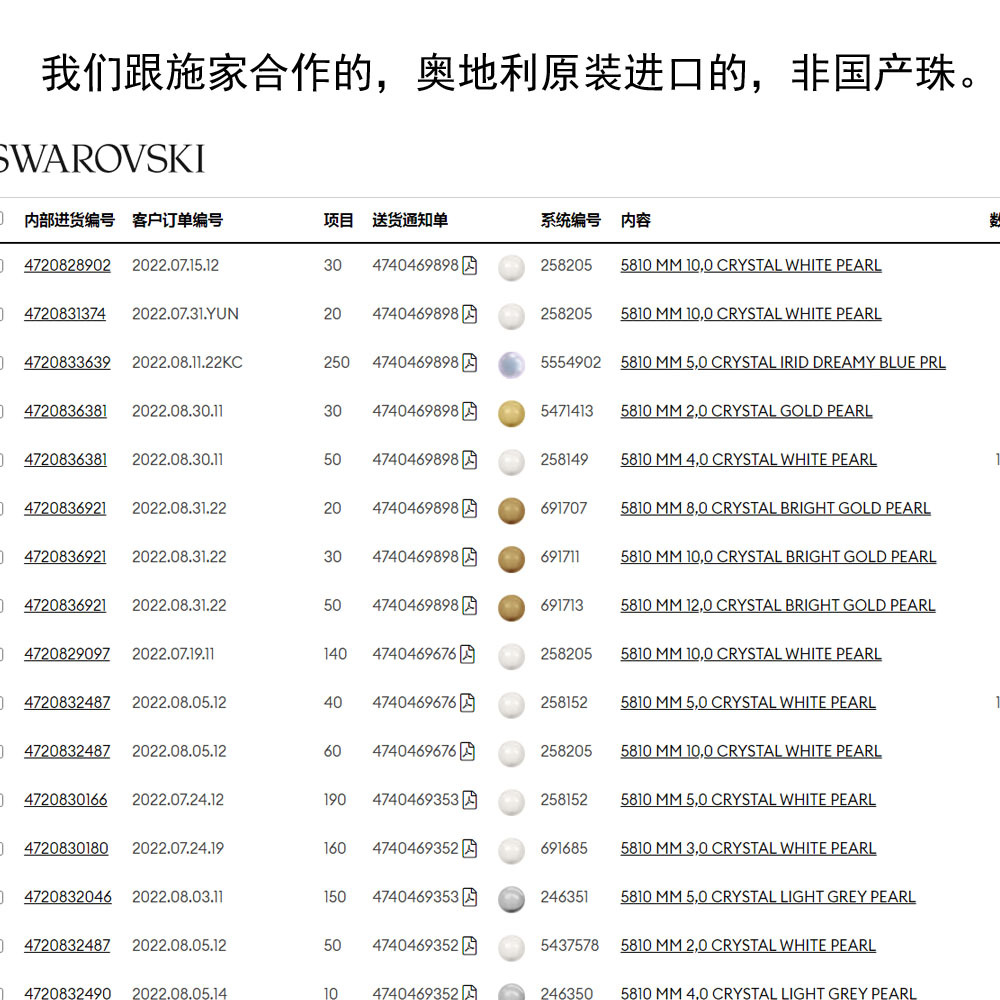Open internal delivery number 4720832490
This screenshot has height=1000, width=1000.
pyautogui.click(x=68, y=992)
